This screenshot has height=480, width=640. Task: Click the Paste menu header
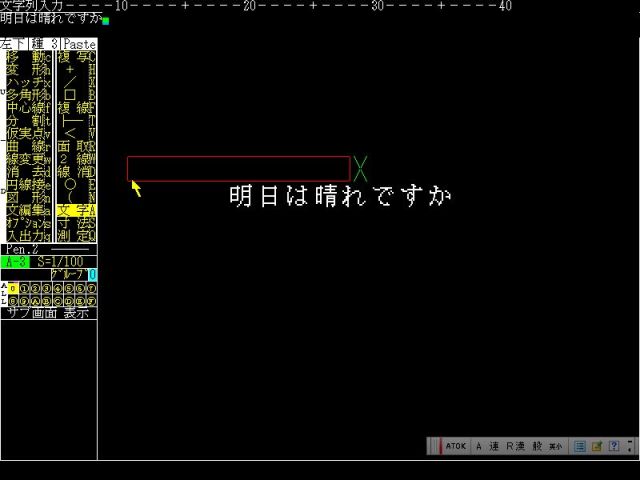pos(78,45)
